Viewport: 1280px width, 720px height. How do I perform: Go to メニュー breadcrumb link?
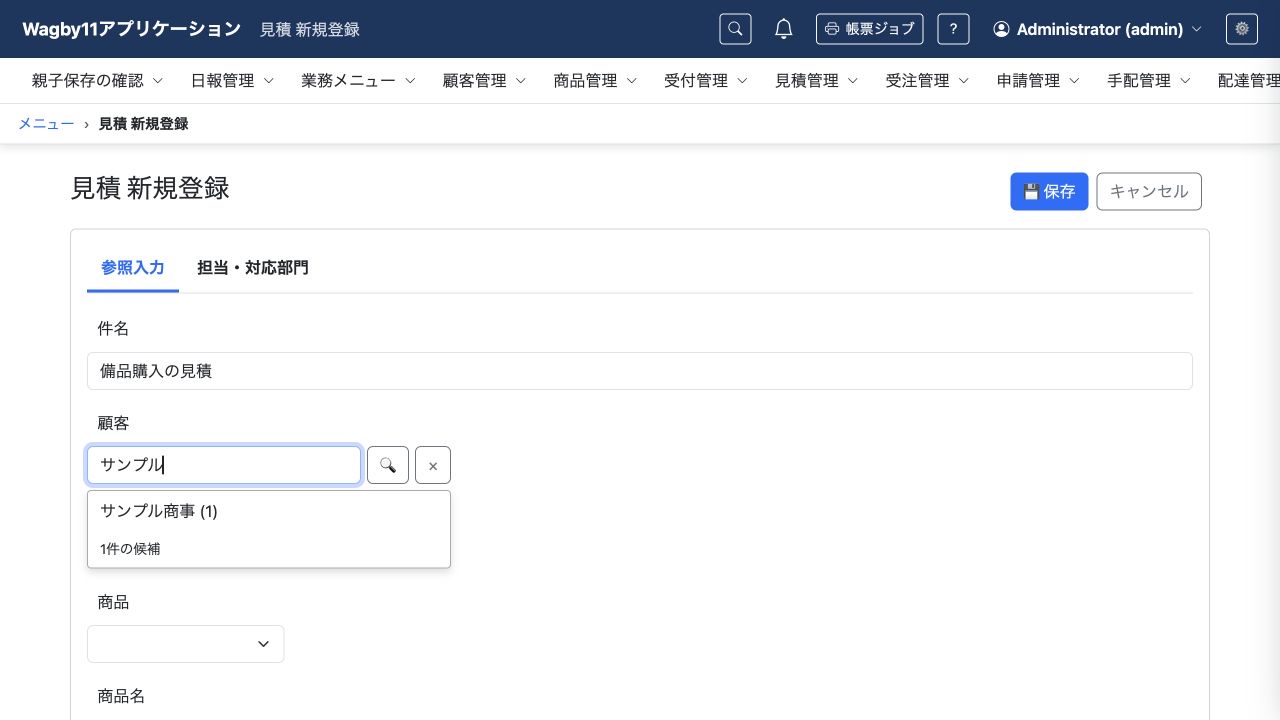[46, 124]
